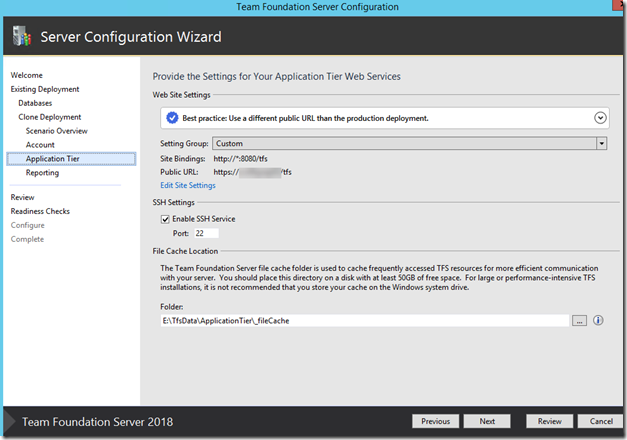The image size is (627, 440).
Task: Select Clone Deployment in wizard navigation
Action: 50,117
